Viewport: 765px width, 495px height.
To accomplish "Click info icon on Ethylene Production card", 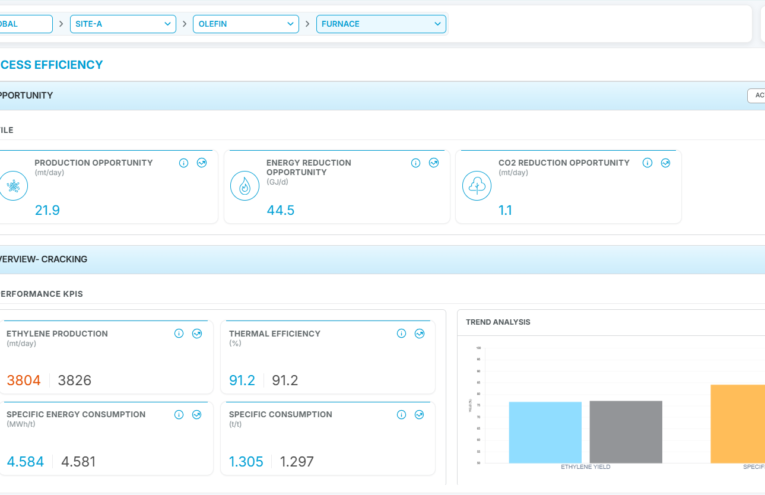I will [x=179, y=334].
